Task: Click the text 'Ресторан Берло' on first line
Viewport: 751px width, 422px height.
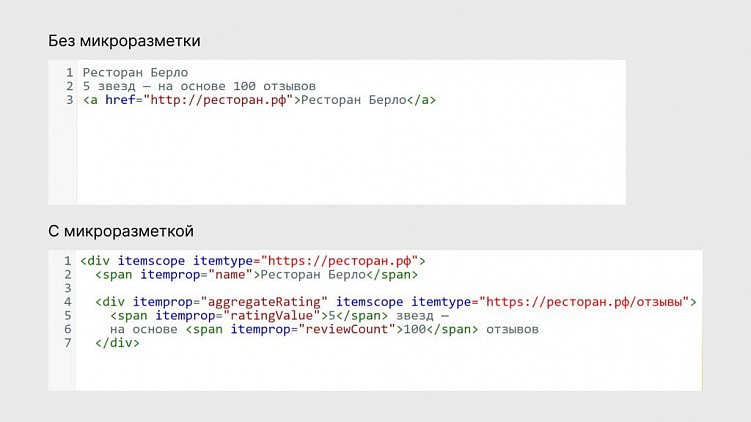Action: tap(136, 72)
